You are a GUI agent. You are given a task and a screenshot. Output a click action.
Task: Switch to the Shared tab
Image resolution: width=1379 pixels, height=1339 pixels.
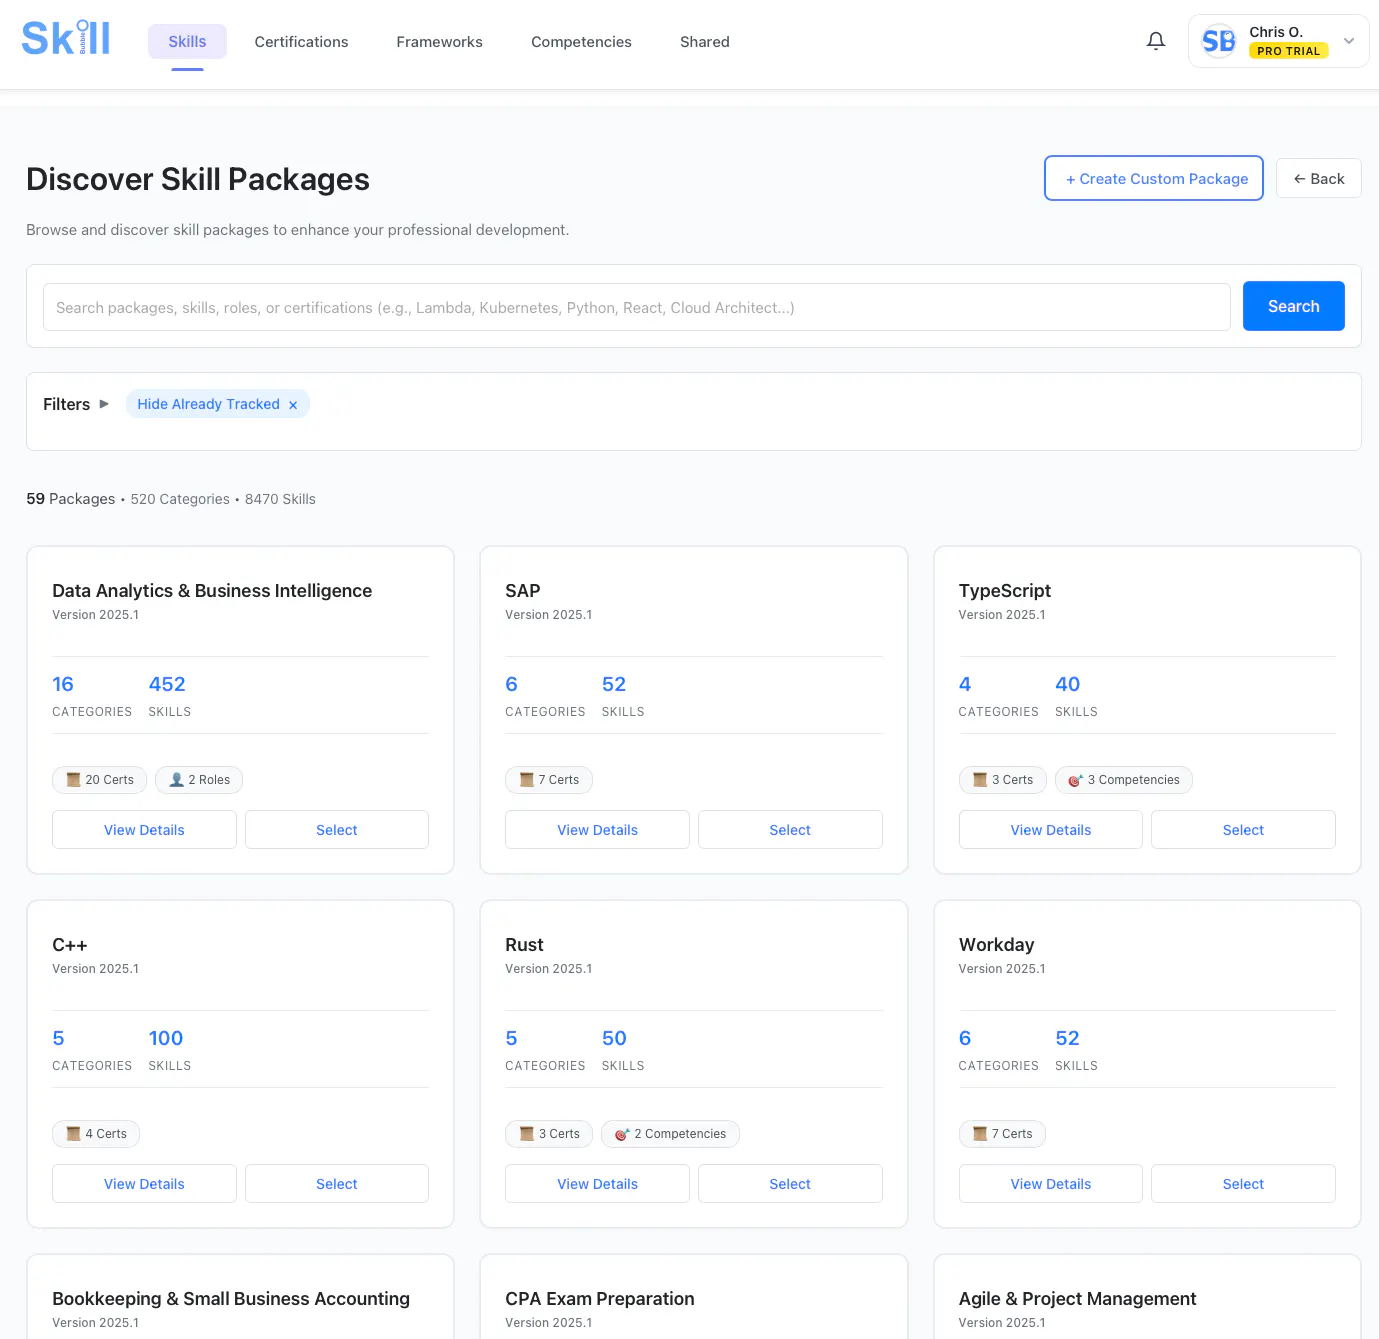pos(705,42)
